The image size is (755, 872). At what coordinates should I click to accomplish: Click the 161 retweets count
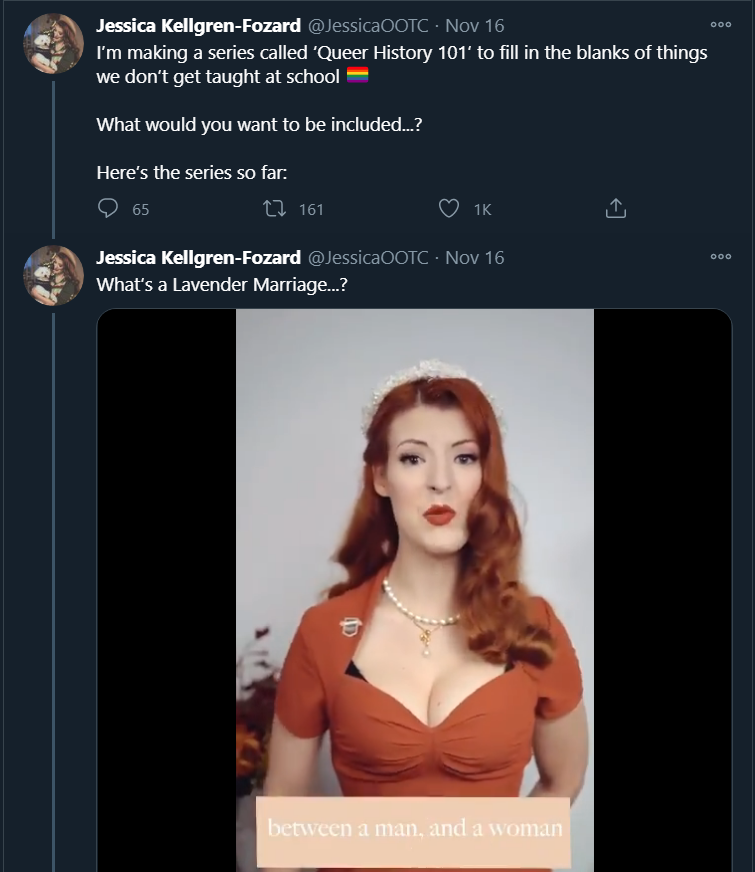point(311,209)
